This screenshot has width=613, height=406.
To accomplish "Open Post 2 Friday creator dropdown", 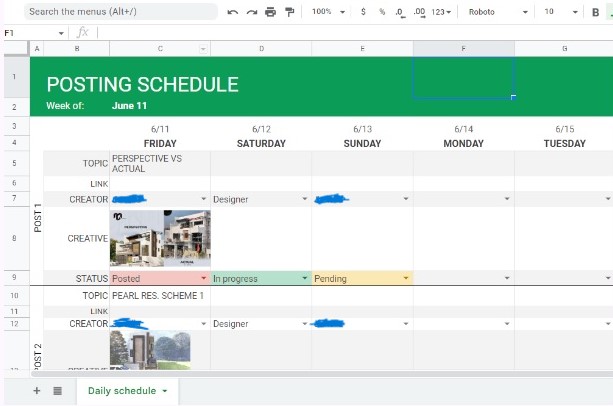I will (x=203, y=324).
